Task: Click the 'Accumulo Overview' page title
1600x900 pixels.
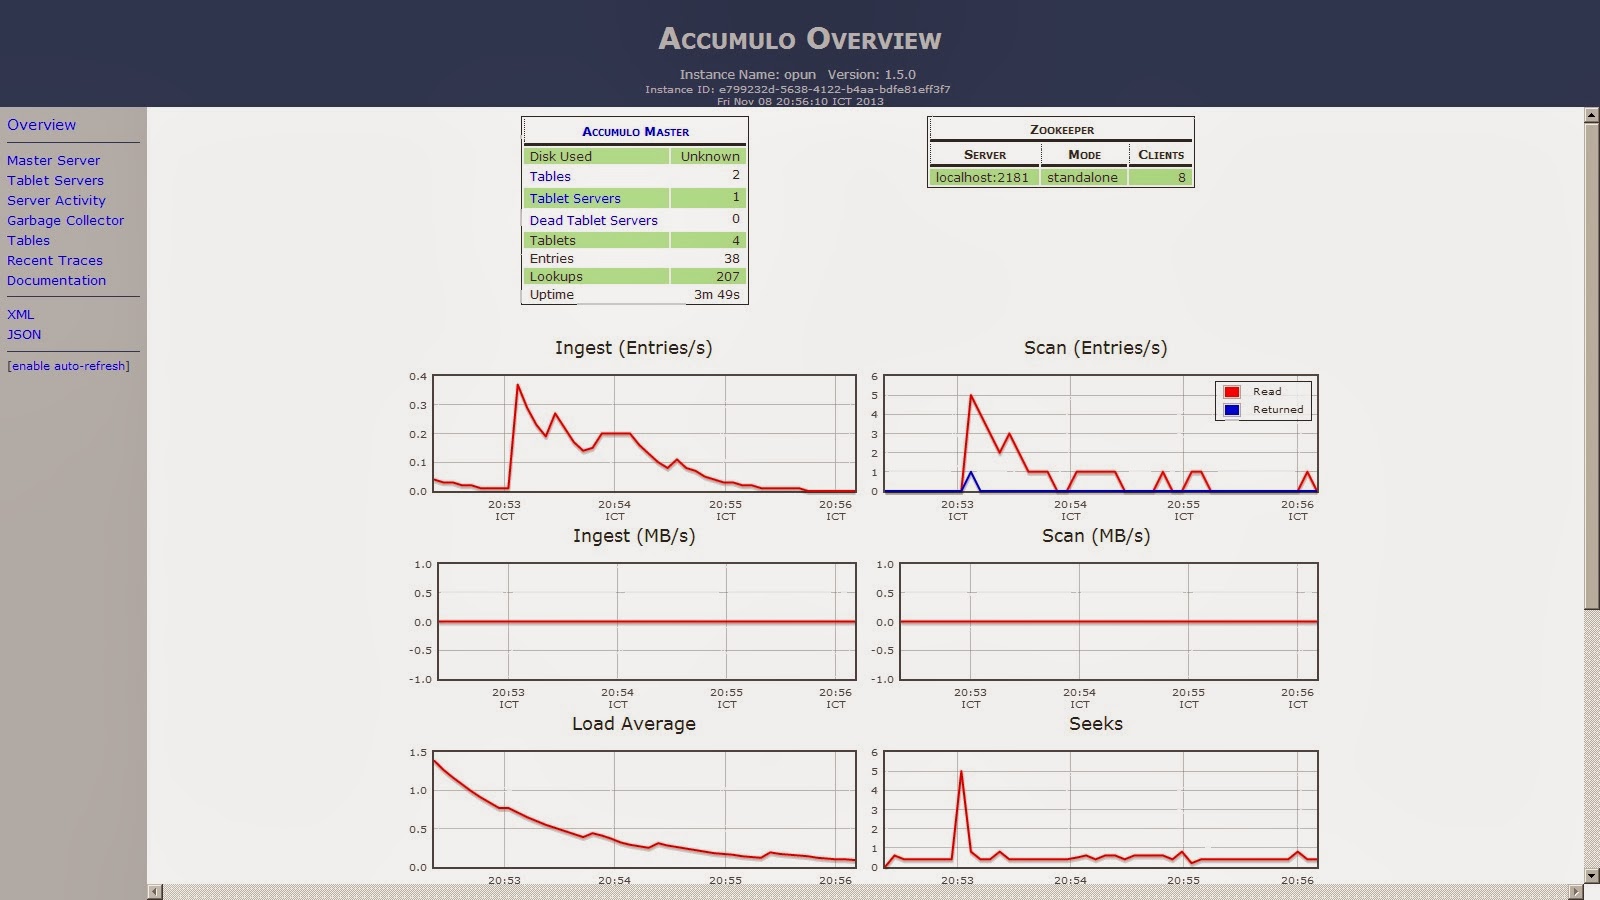Action: tap(800, 39)
